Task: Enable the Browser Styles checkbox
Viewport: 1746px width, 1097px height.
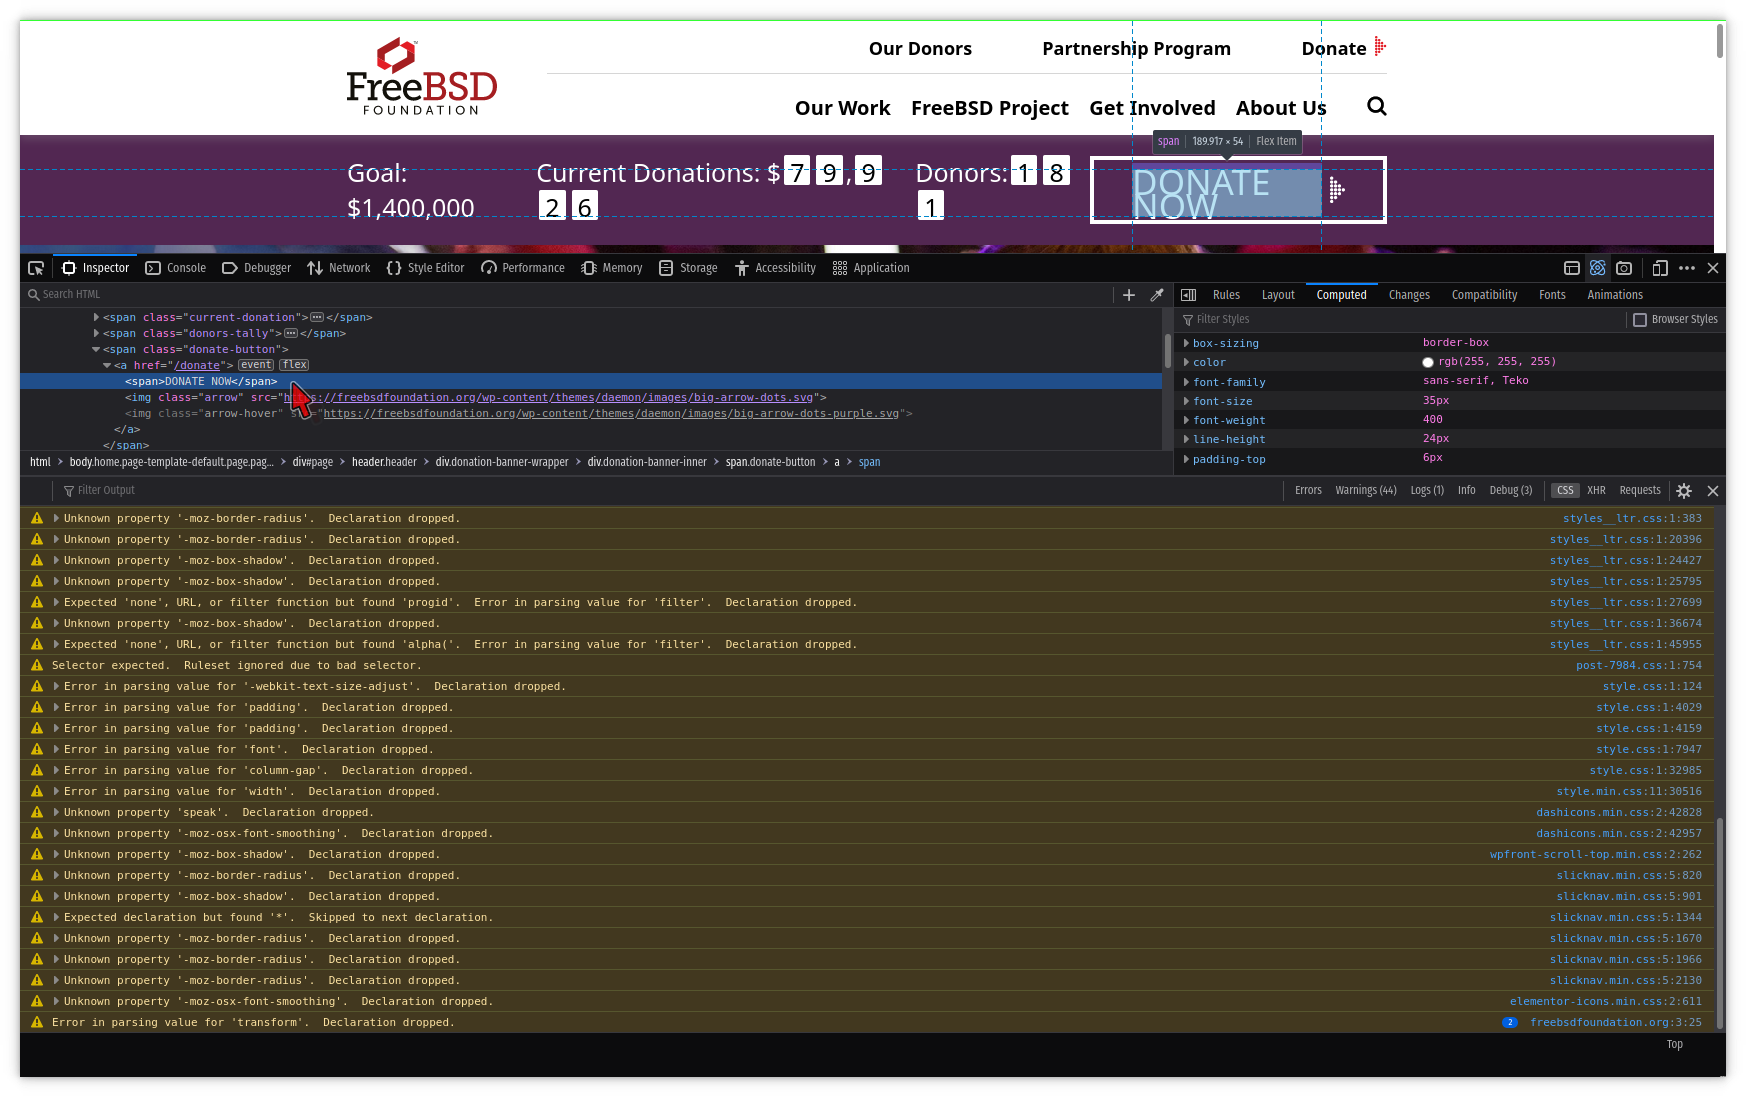Action: pyautogui.click(x=1639, y=320)
